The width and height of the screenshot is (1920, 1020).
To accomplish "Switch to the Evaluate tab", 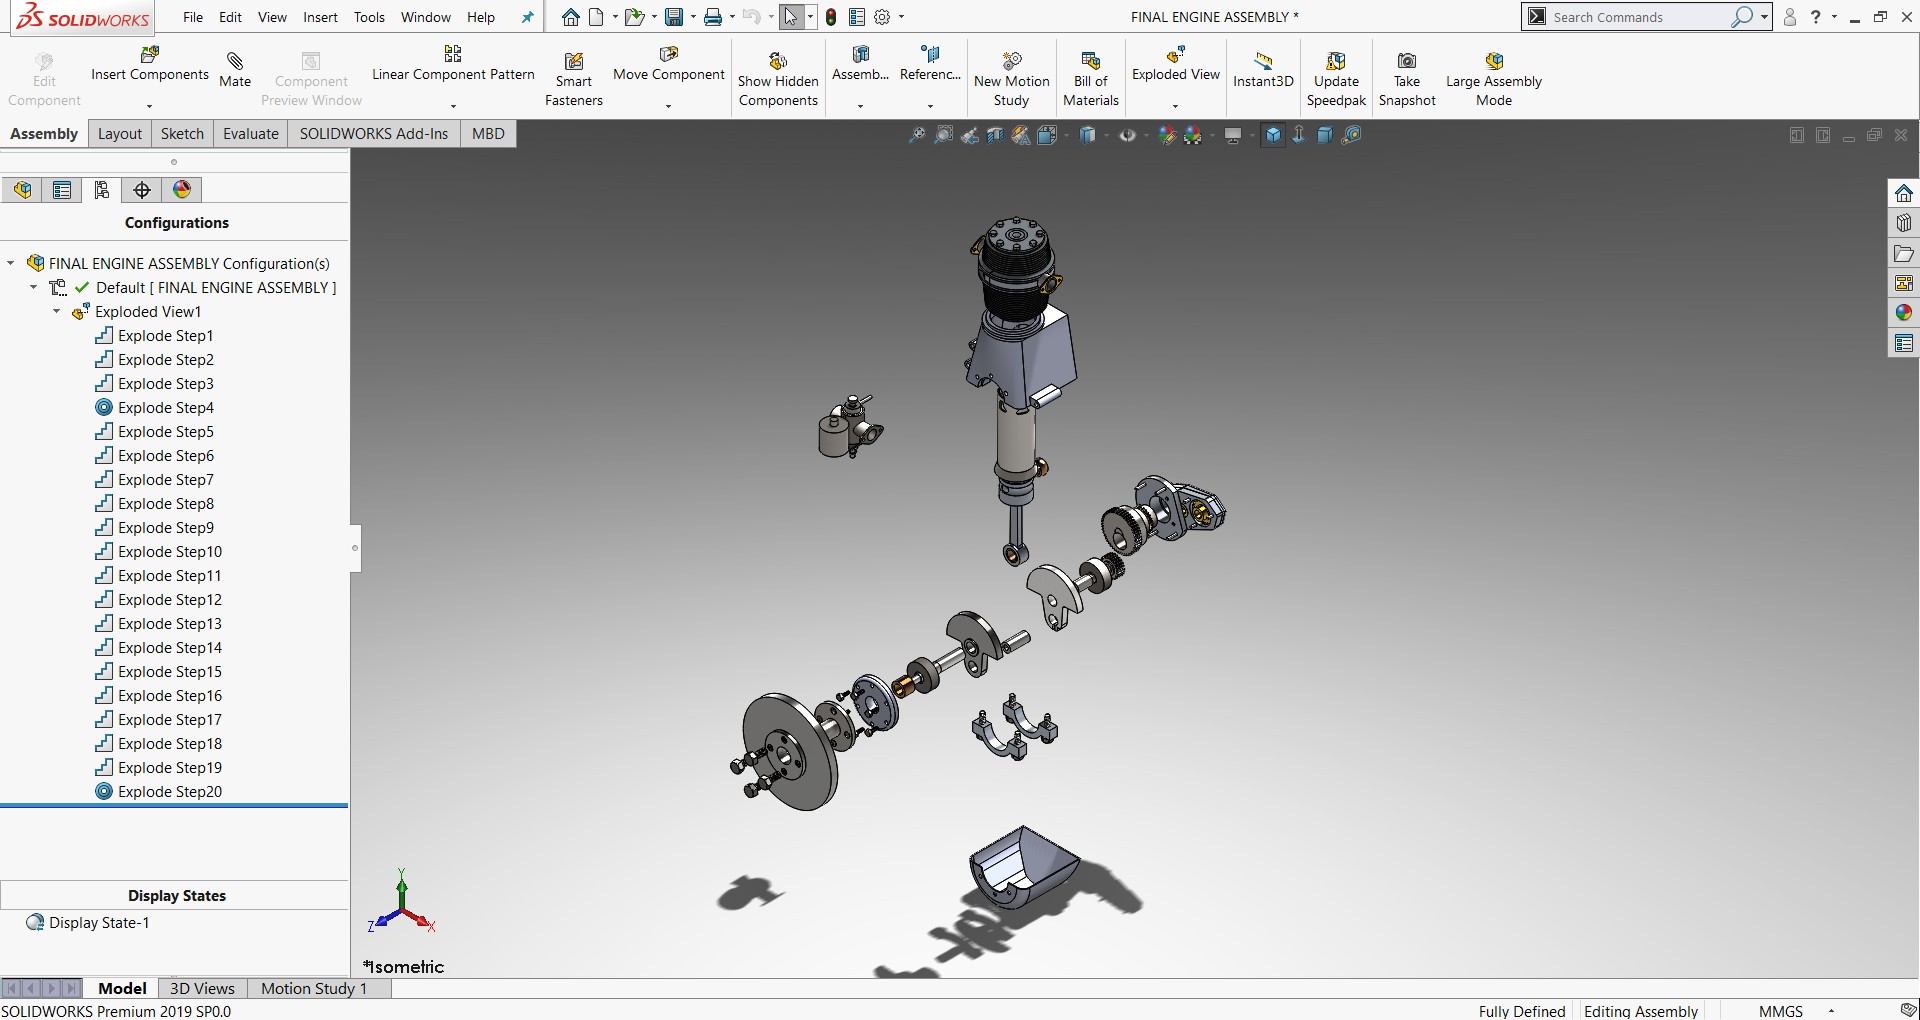I will pyautogui.click(x=250, y=134).
